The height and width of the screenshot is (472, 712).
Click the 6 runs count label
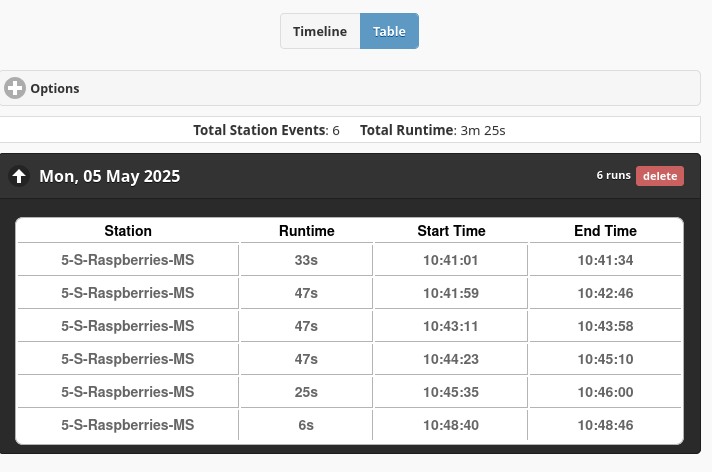613,175
